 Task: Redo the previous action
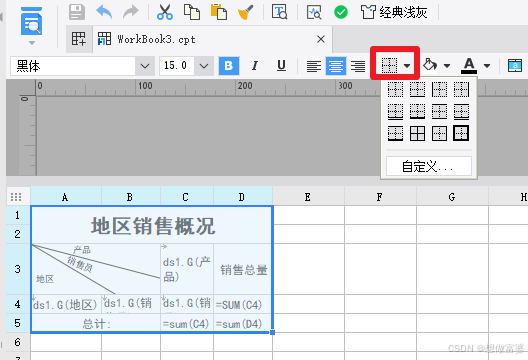click(131, 12)
